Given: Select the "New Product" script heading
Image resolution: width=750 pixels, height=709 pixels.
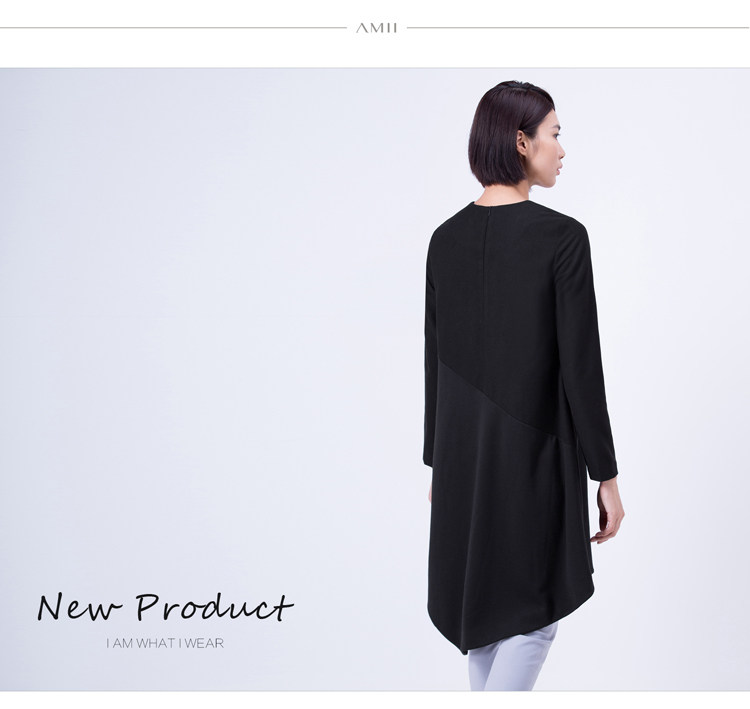Looking at the screenshot, I should click(165, 607).
